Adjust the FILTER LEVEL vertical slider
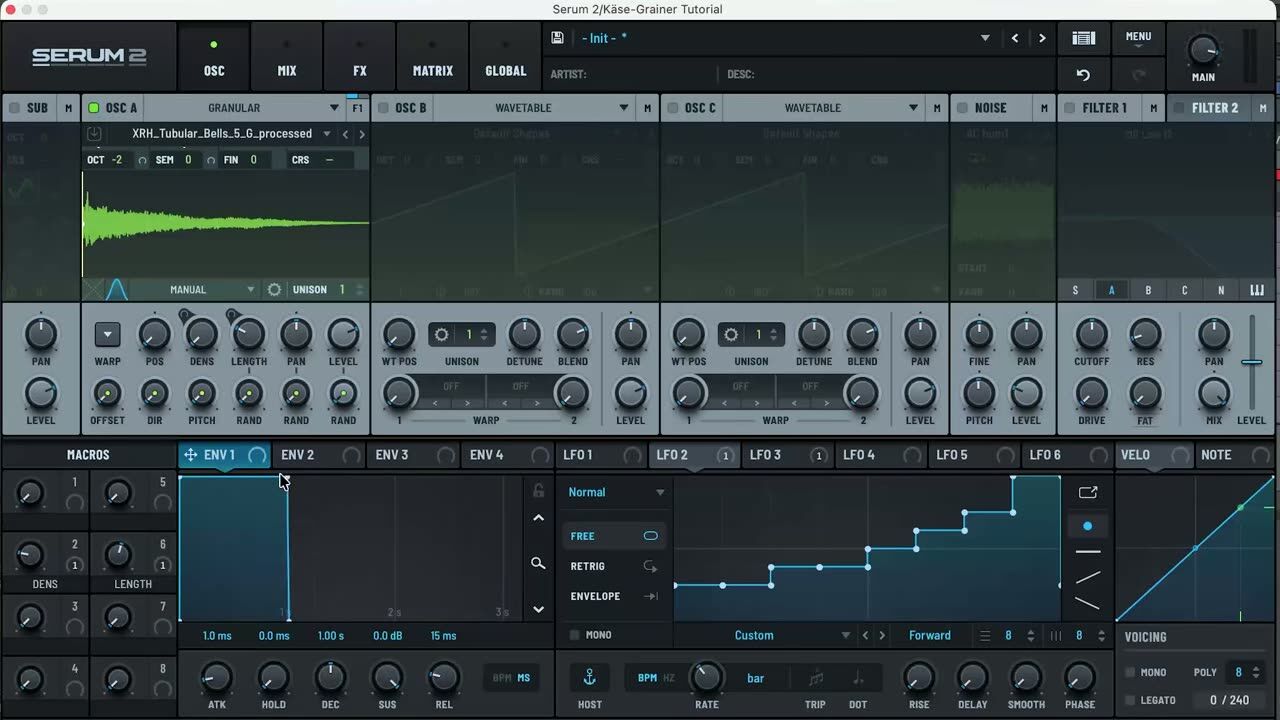Image resolution: width=1280 pixels, height=720 pixels. 1251,362
